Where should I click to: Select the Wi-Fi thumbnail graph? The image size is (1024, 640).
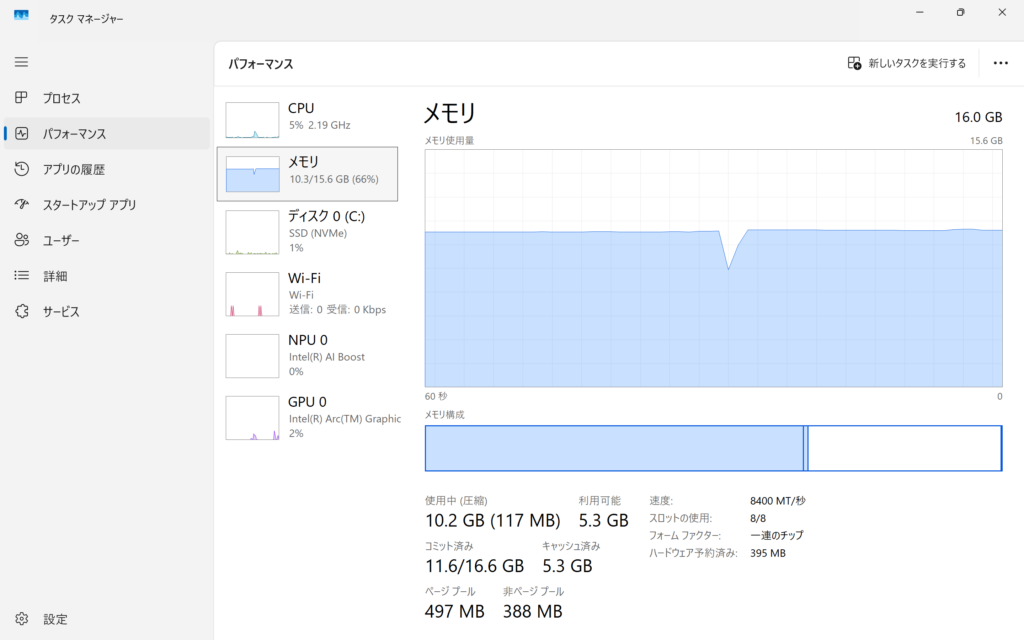(252, 295)
